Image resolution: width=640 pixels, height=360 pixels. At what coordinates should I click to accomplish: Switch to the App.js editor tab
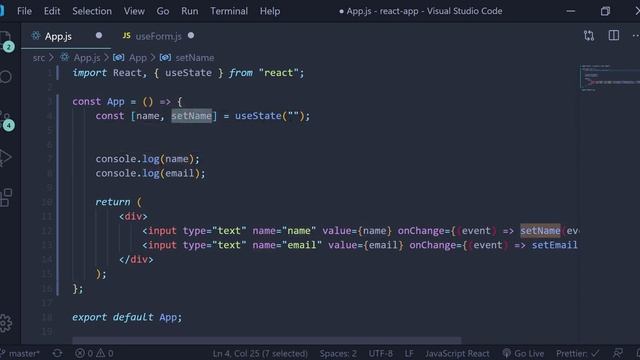click(x=66, y=36)
